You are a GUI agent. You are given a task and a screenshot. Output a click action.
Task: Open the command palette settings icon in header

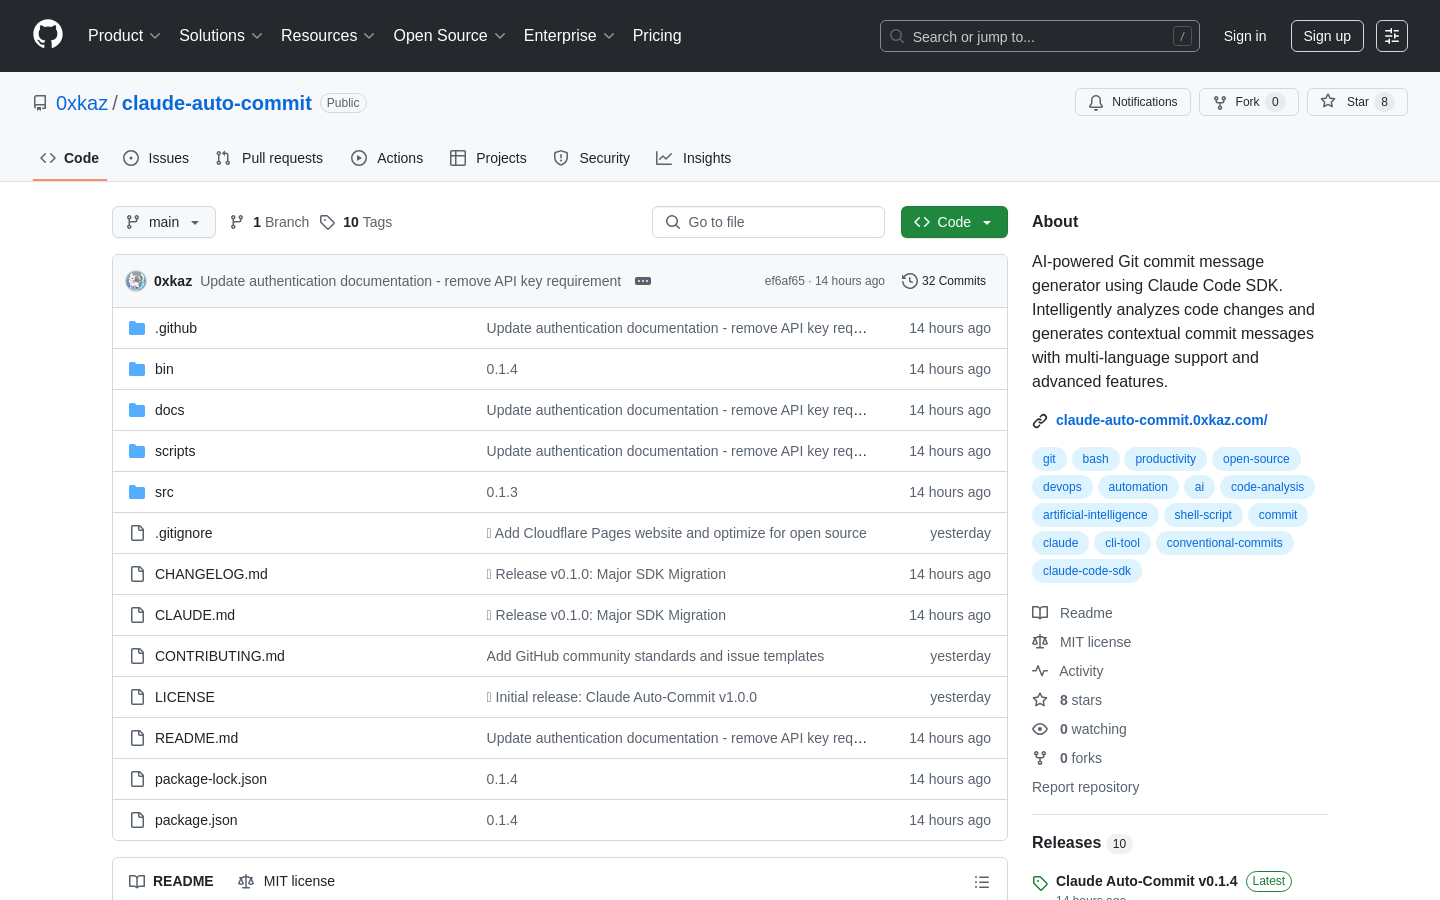click(x=1392, y=36)
